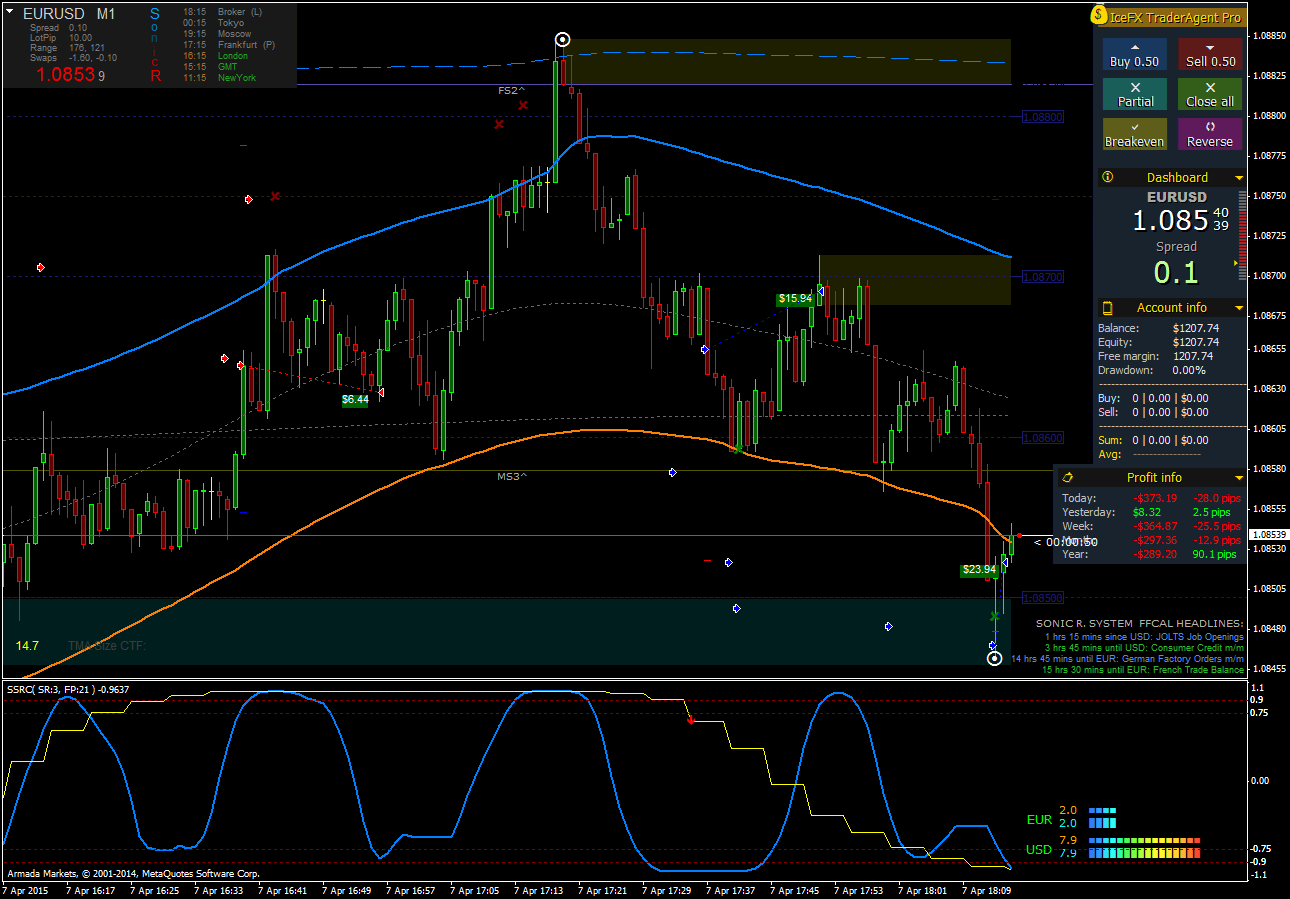This screenshot has width=1290, height=899.
Task: Click the $15.94 profit label
Action: pyautogui.click(x=795, y=298)
